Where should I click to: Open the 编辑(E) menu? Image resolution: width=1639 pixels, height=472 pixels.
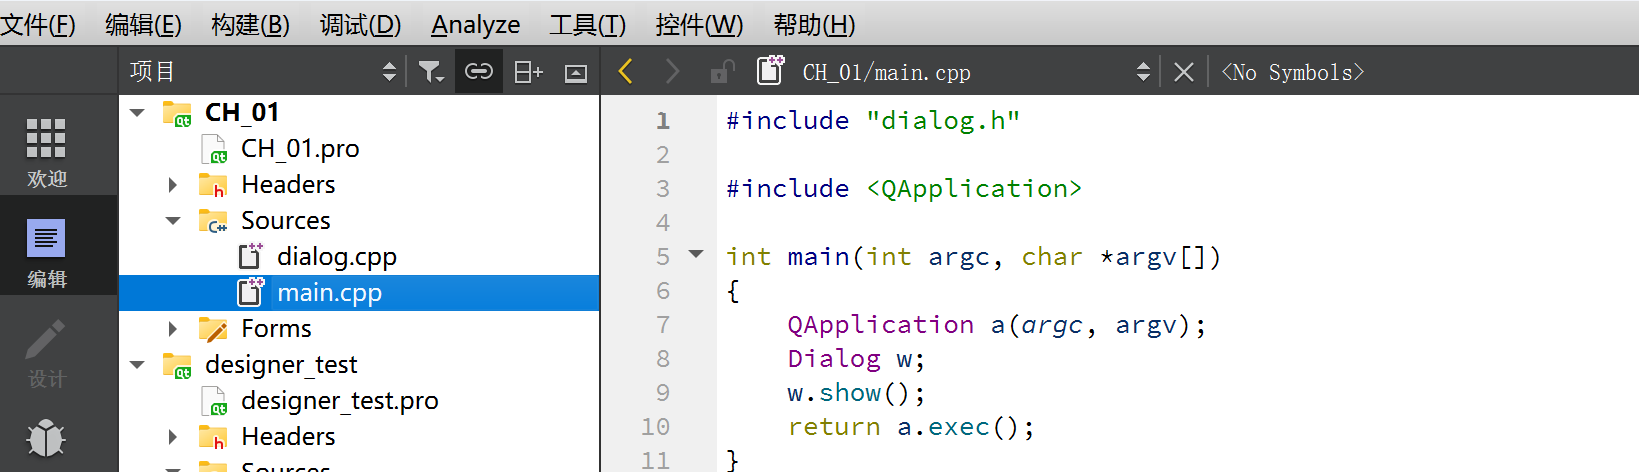point(143,24)
